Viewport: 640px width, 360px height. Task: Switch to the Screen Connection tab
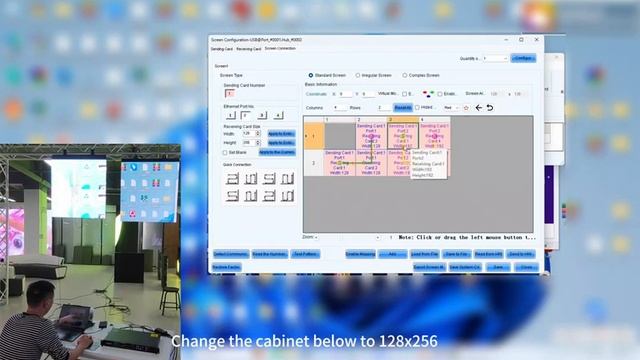tap(280, 49)
